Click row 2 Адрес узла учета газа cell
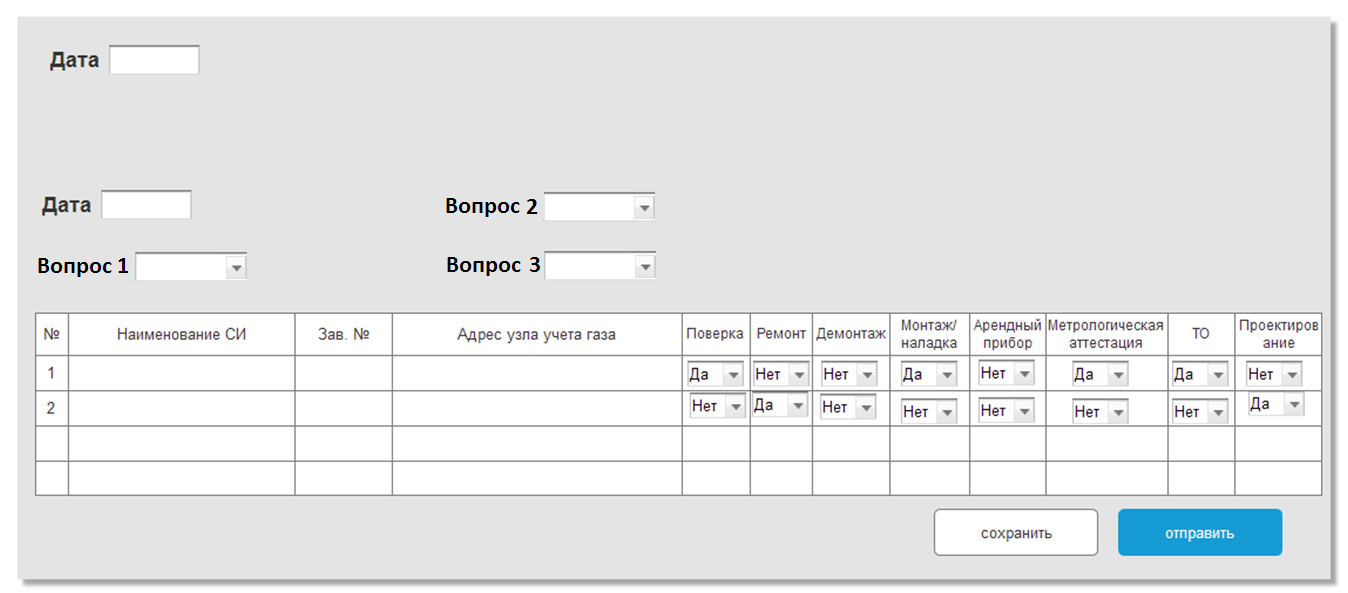Viewport: 1348px width, 593px height. click(537, 408)
